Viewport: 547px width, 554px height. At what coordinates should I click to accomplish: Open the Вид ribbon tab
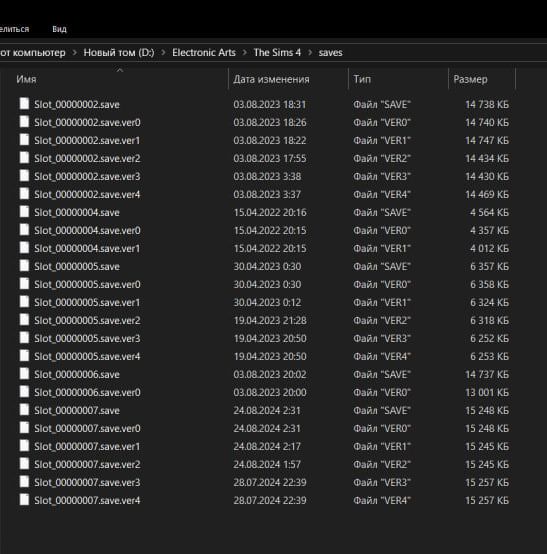59,29
